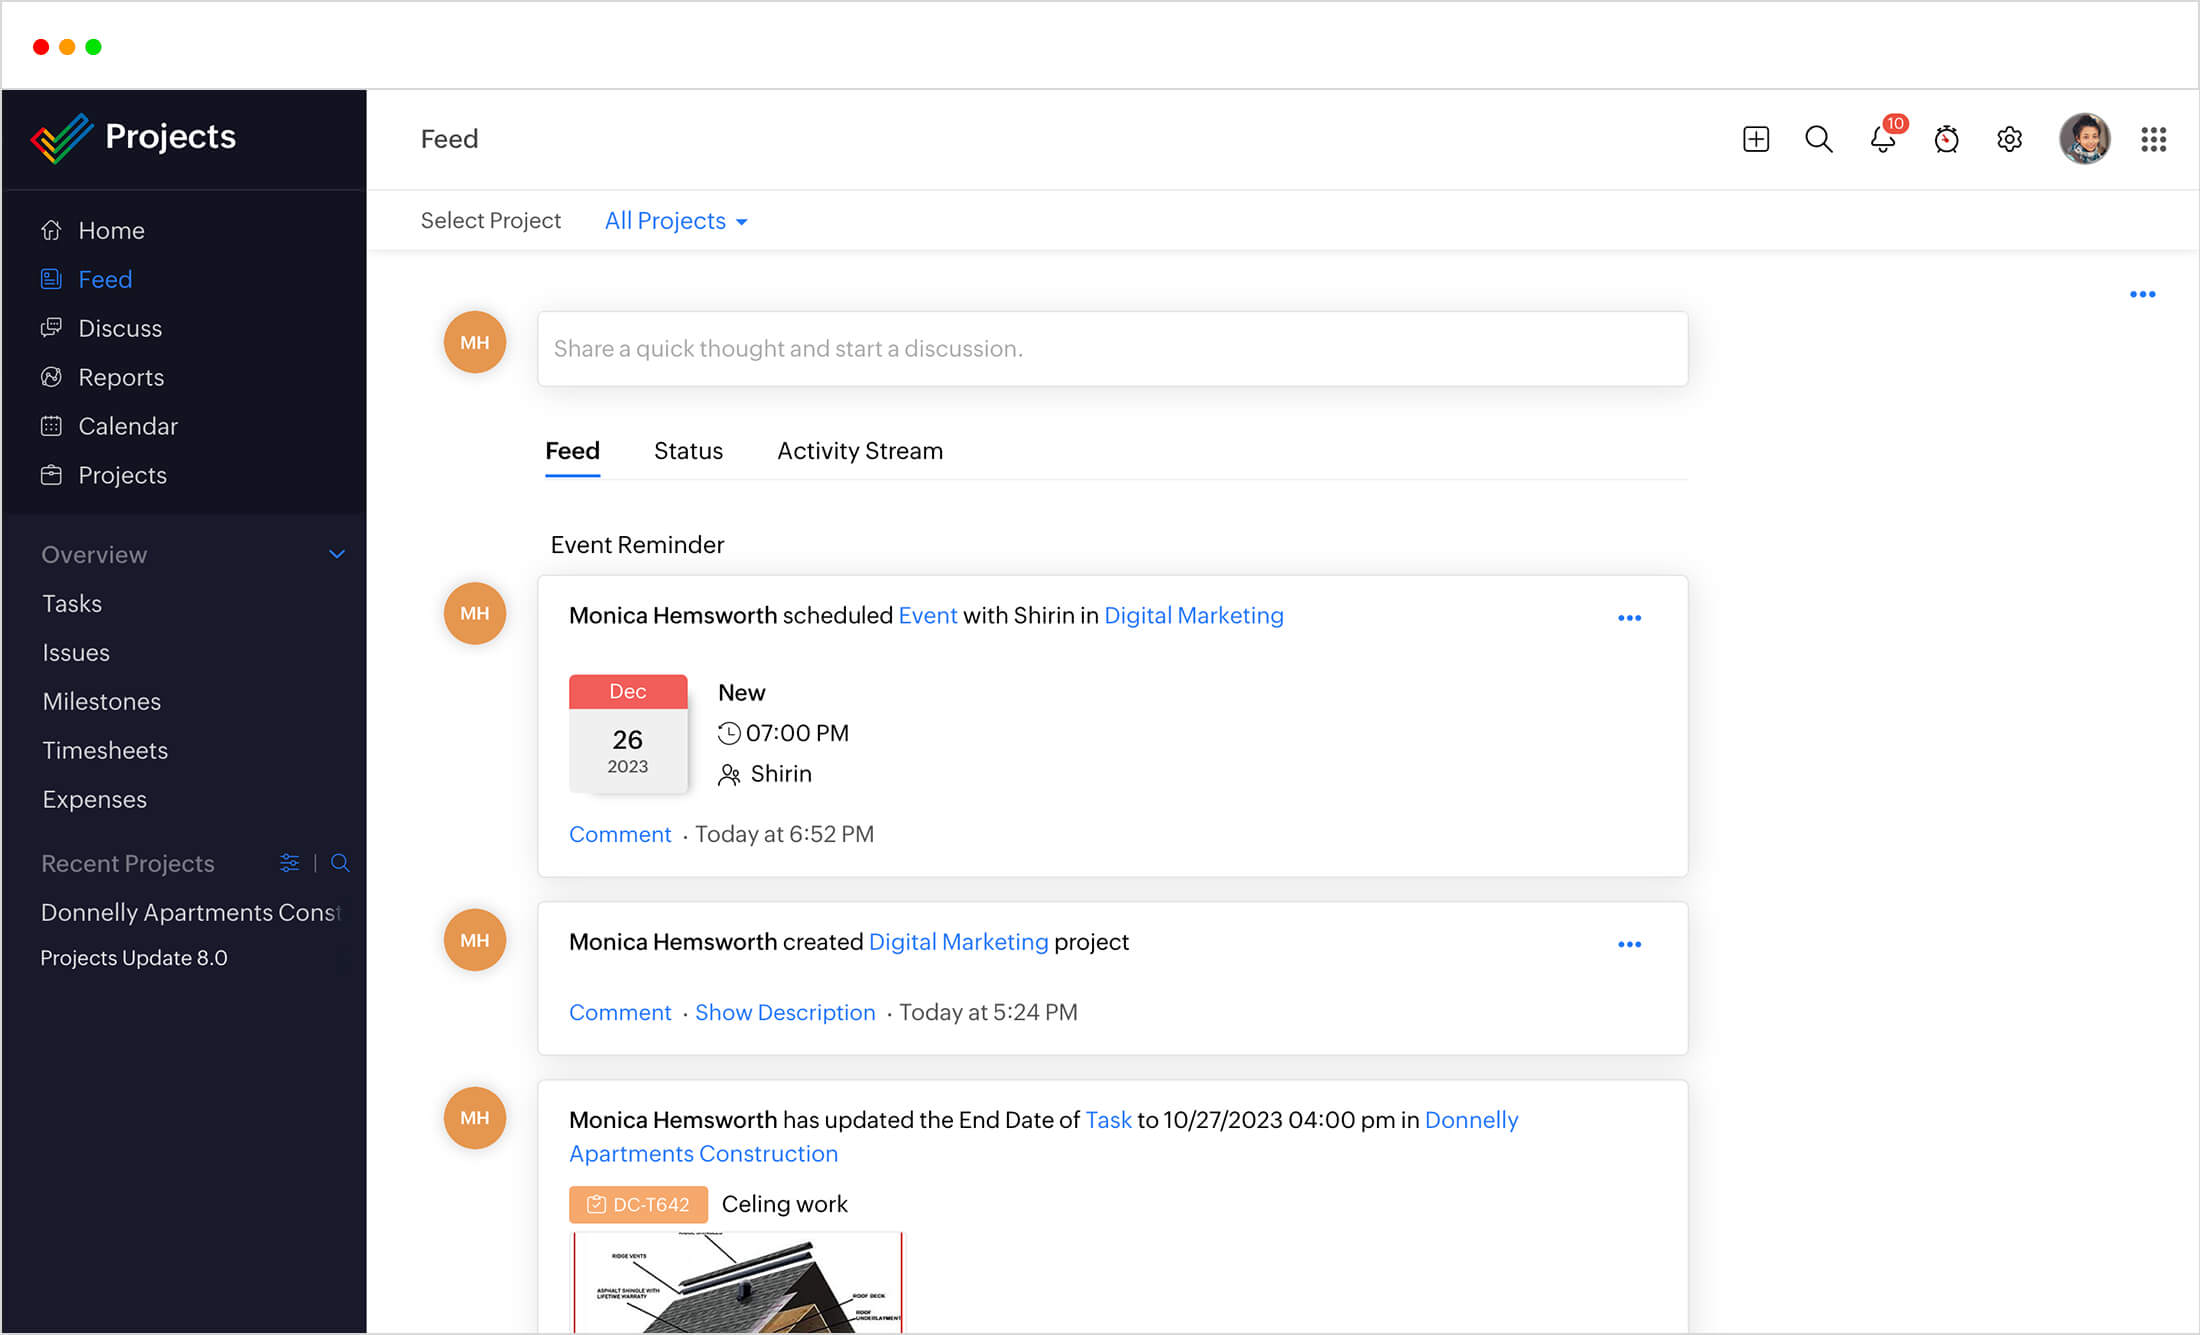Toggle the Recent Projects filter icon
2200x1335 pixels.
click(291, 862)
